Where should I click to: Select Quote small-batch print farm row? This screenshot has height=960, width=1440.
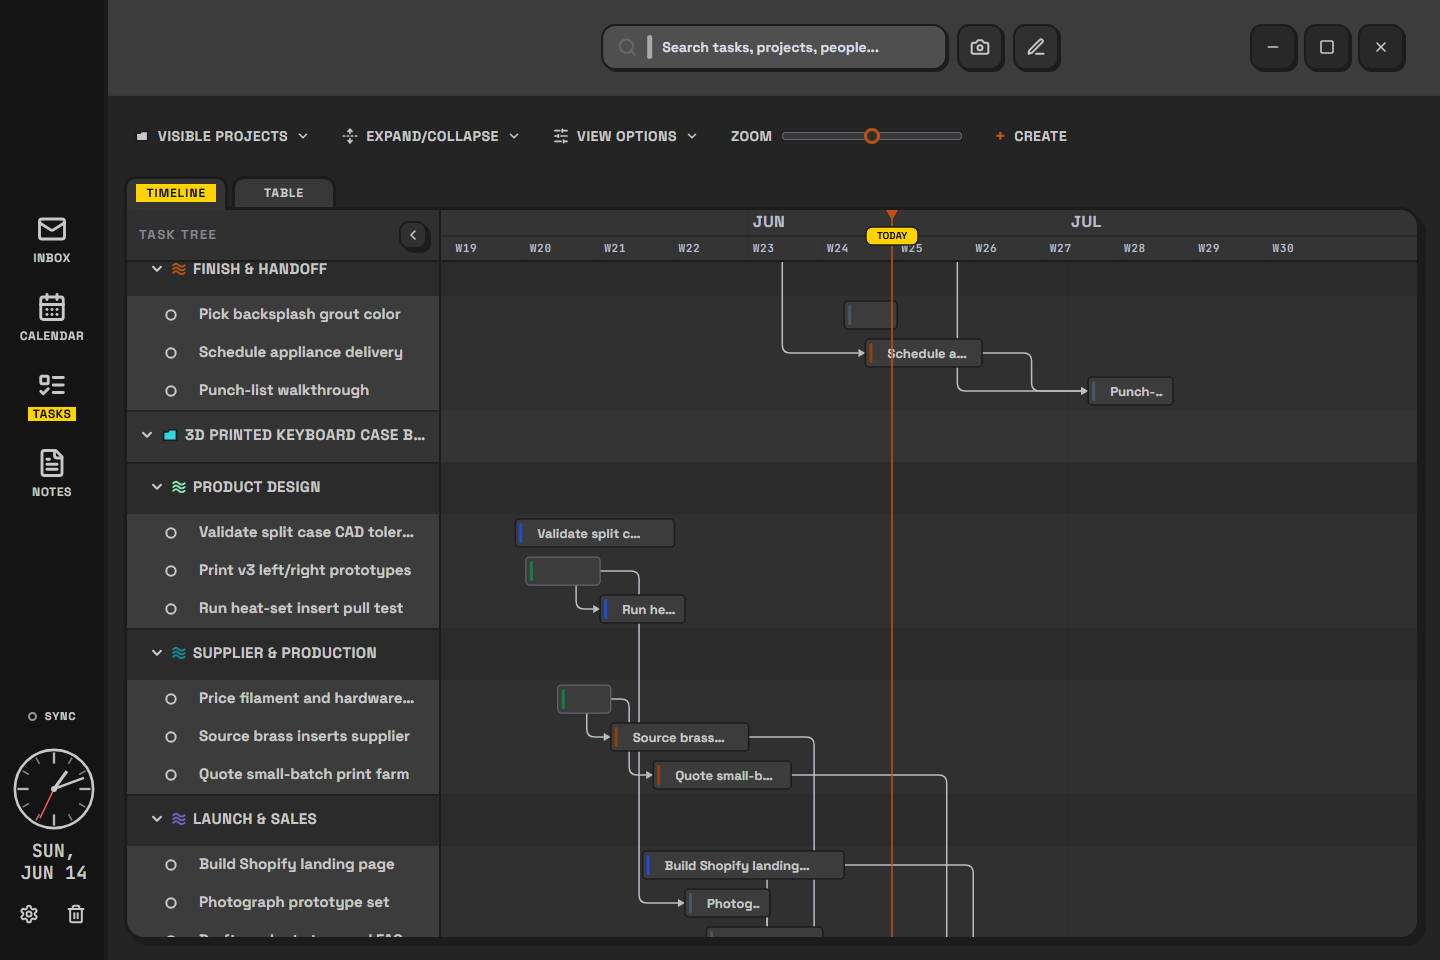[283, 775]
